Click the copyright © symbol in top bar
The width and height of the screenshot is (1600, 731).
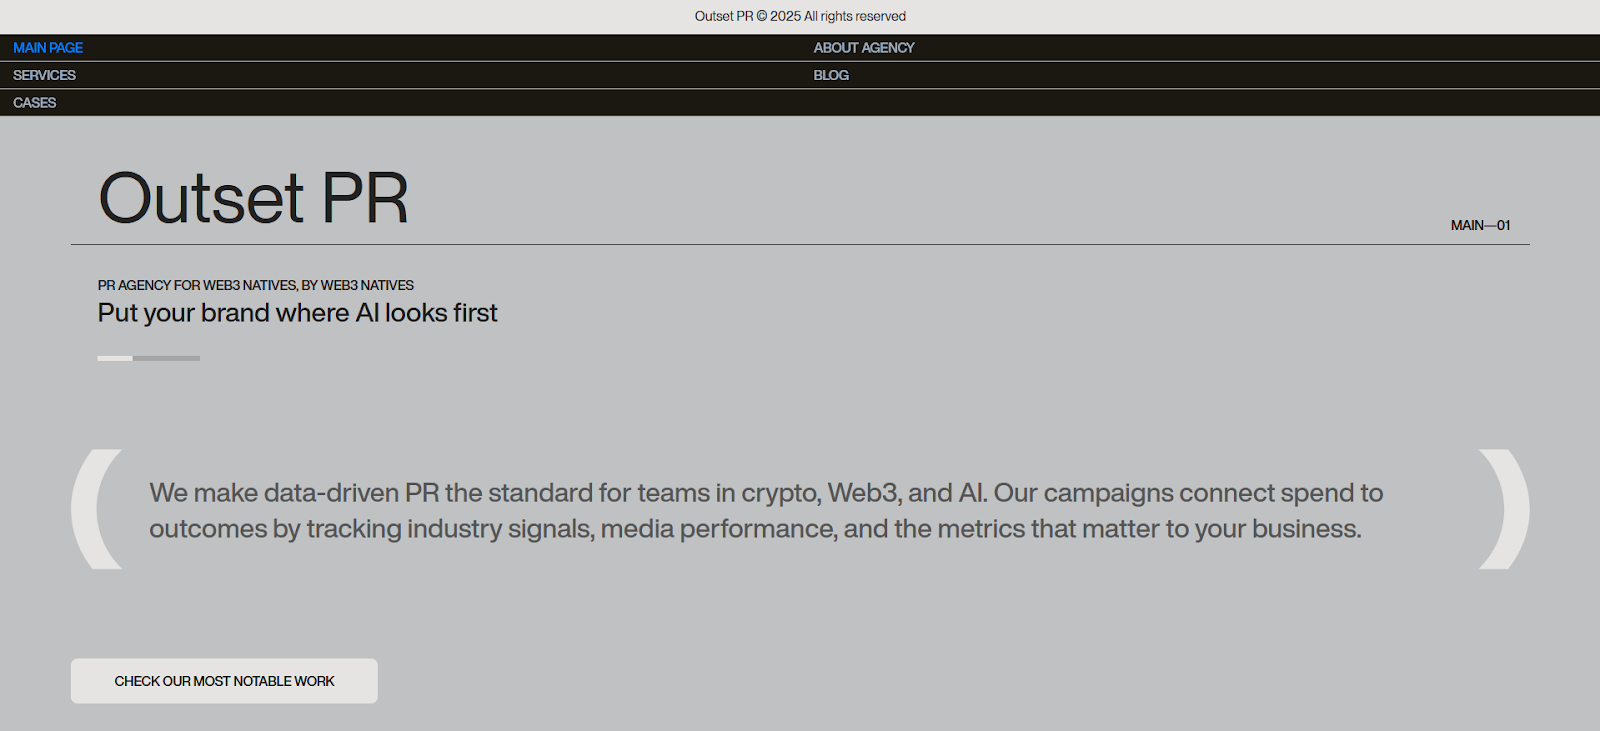tap(762, 16)
